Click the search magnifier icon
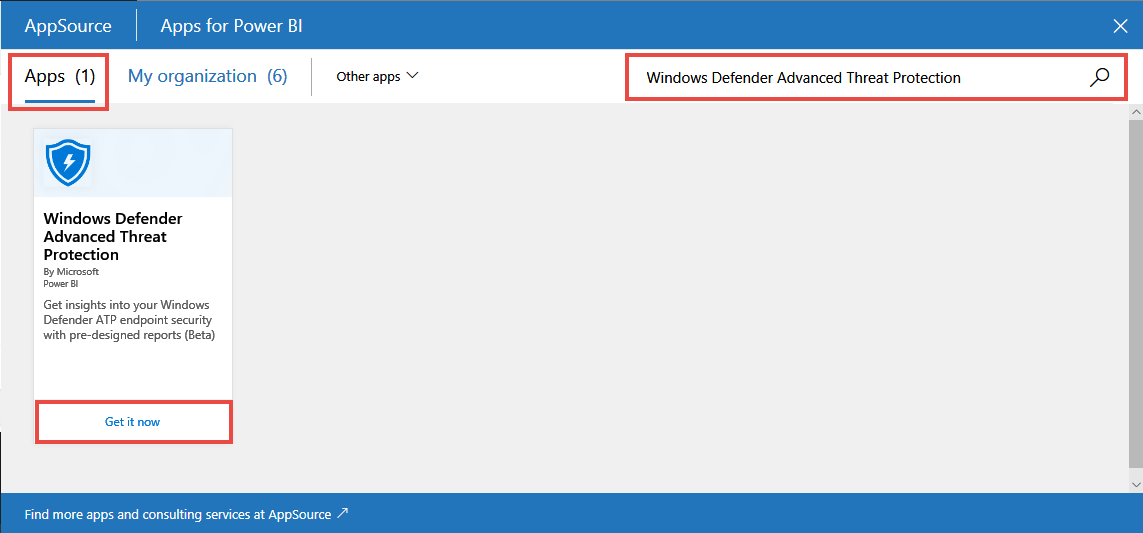Image resolution: width=1143 pixels, height=533 pixels. 1099,77
